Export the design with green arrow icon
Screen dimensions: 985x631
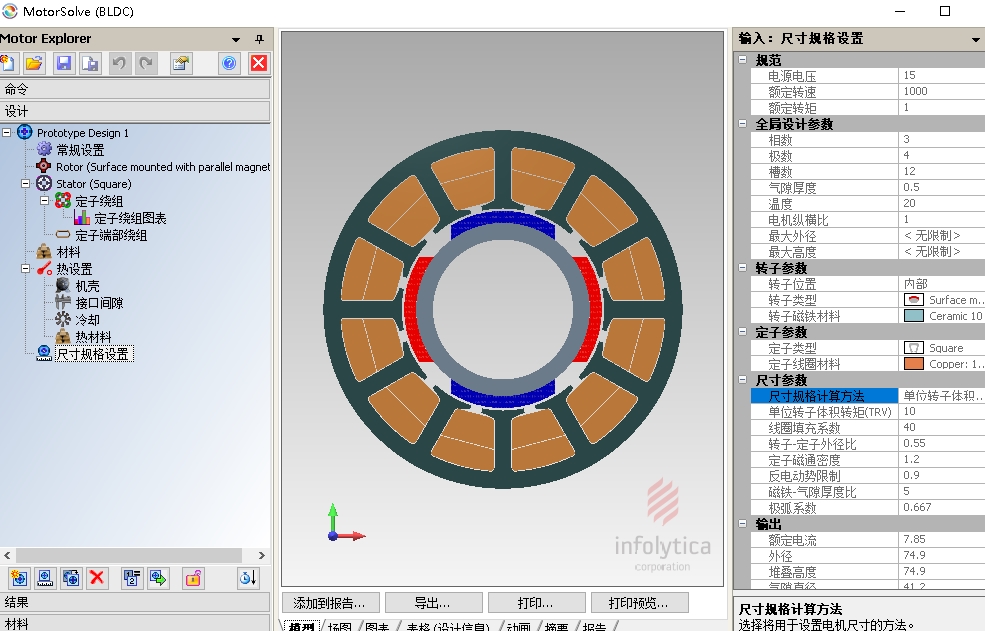tap(158, 578)
